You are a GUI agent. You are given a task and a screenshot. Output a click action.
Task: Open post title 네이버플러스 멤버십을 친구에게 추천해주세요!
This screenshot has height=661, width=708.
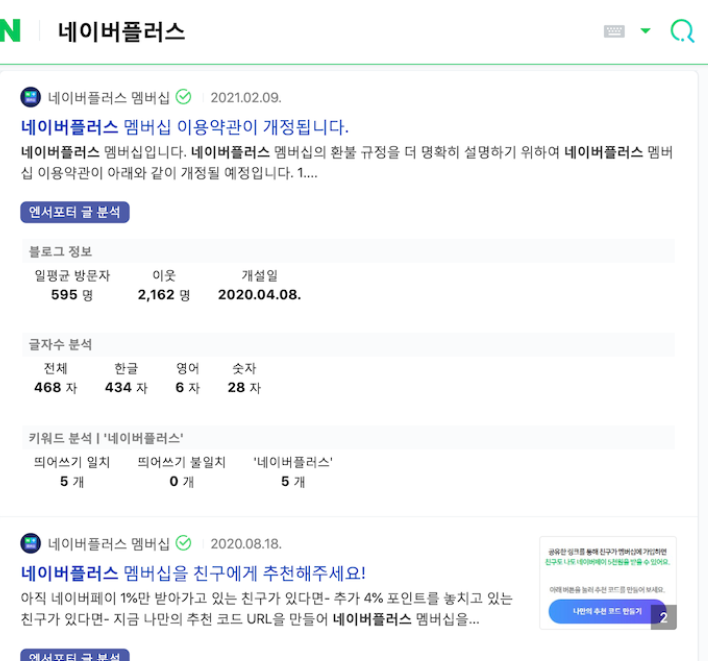[193, 573]
